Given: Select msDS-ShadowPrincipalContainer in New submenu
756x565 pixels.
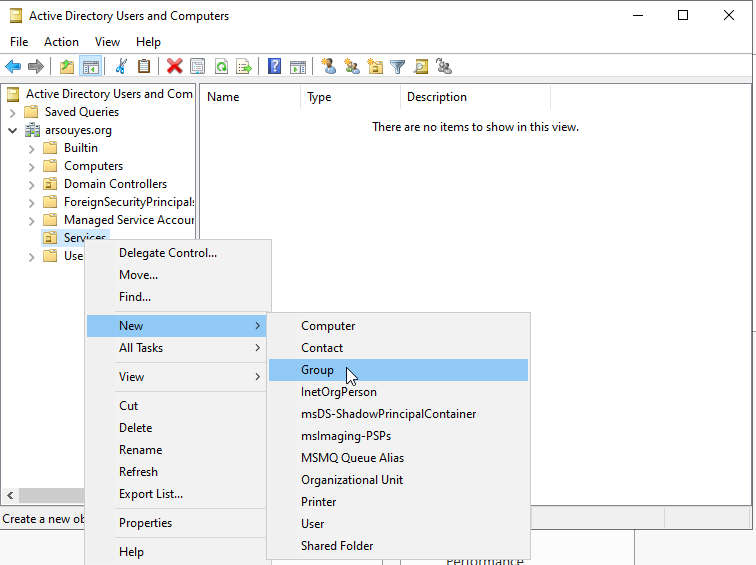Looking at the screenshot, I should point(398,414).
